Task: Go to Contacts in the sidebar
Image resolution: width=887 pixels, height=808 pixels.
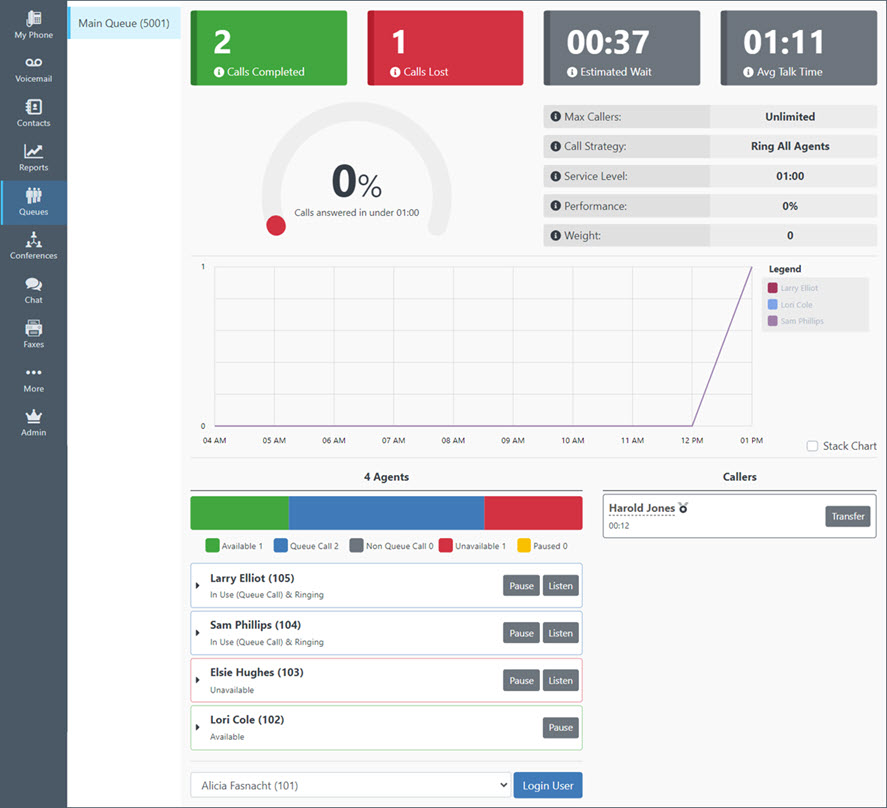Action: pos(33,113)
